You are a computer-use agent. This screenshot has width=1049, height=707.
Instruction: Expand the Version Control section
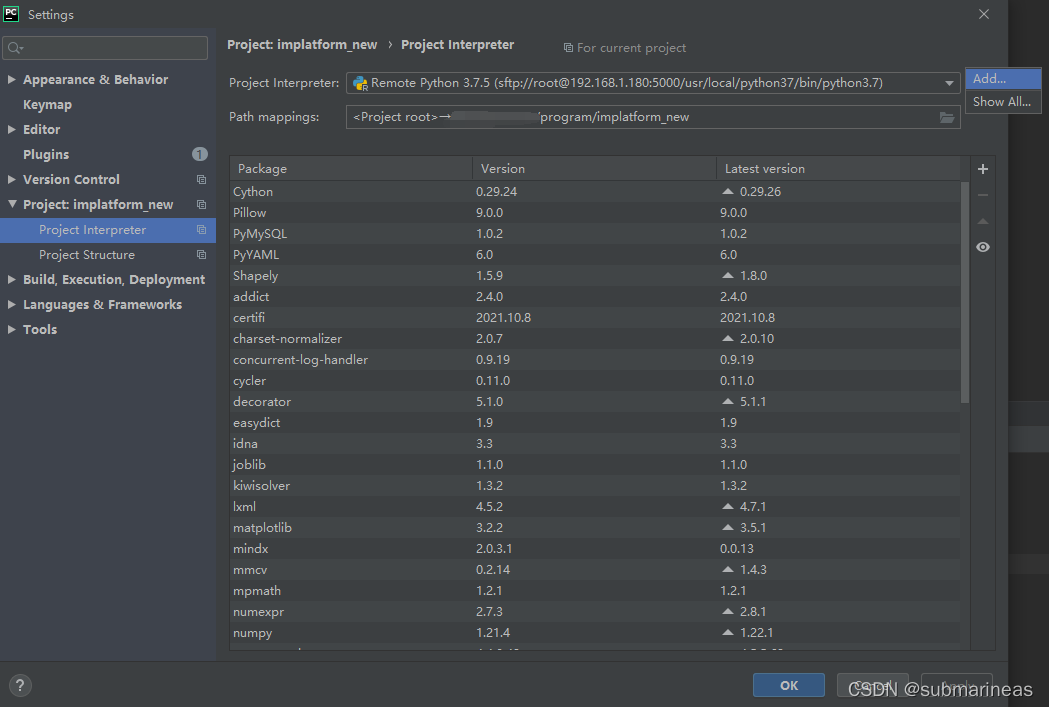click(x=11, y=179)
